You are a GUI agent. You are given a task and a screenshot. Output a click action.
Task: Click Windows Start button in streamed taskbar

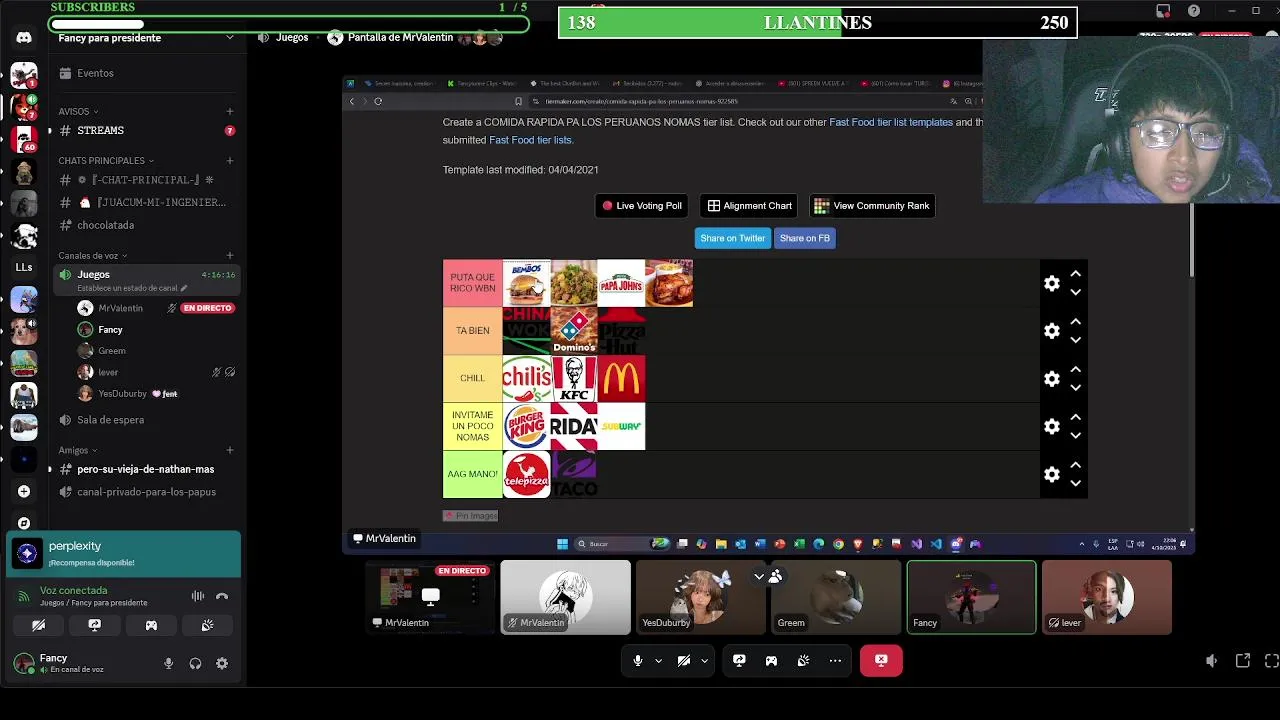point(562,544)
